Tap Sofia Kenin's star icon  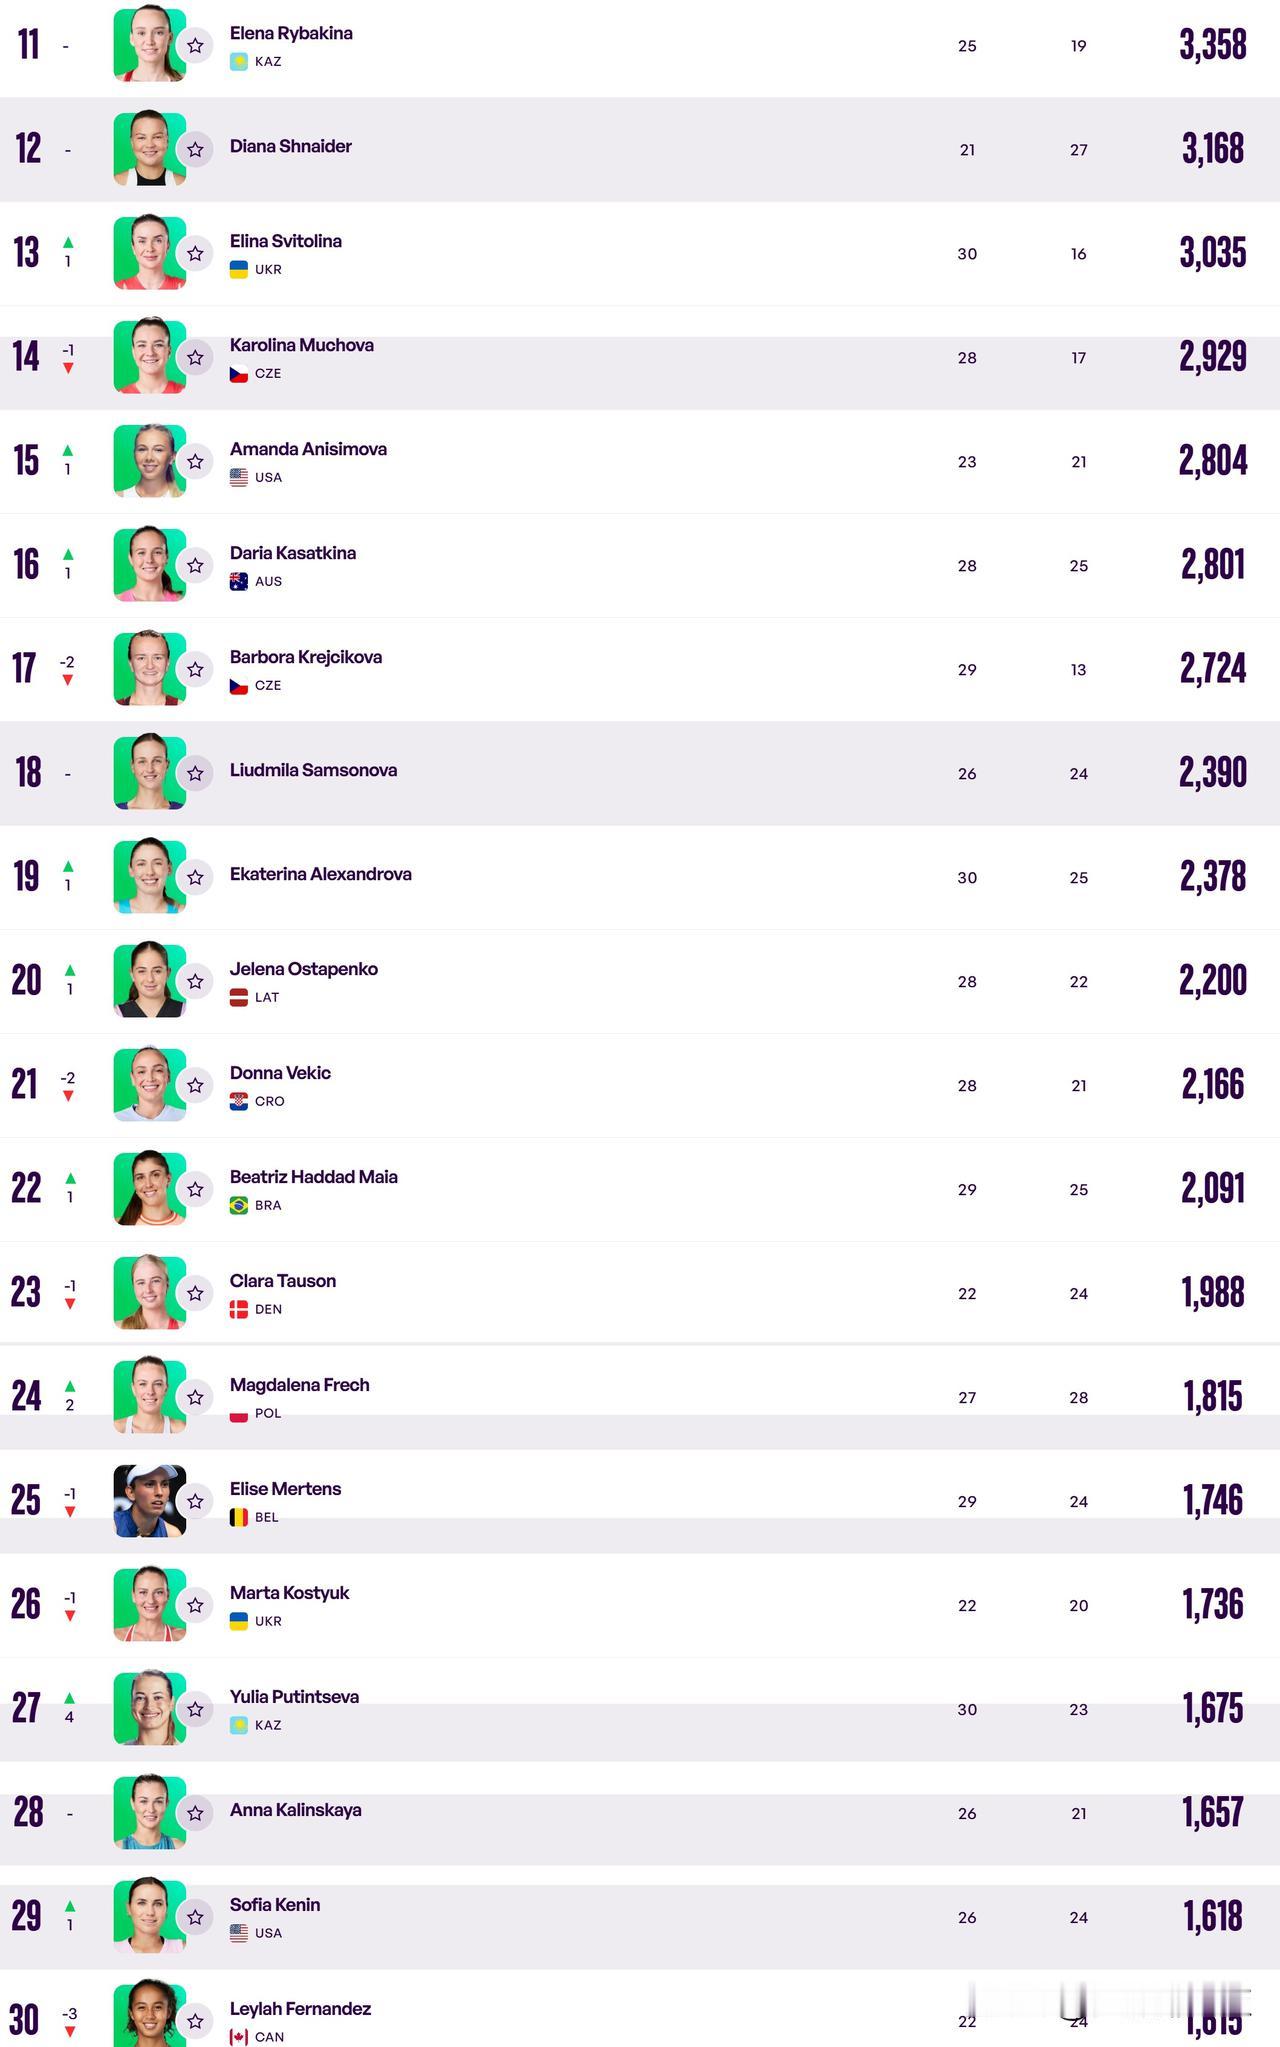point(195,1918)
